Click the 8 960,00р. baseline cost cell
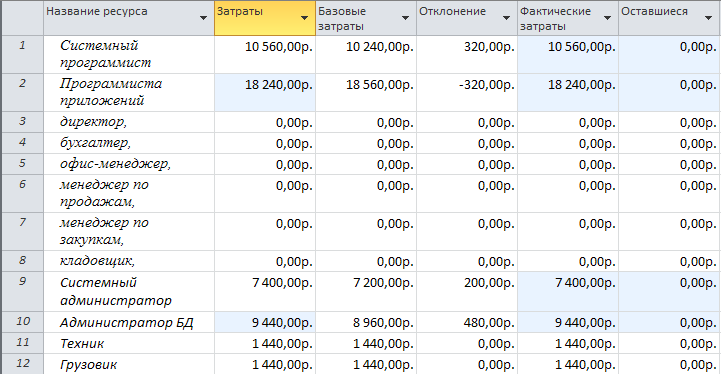Screen dimensions: 721x374 pos(366,322)
